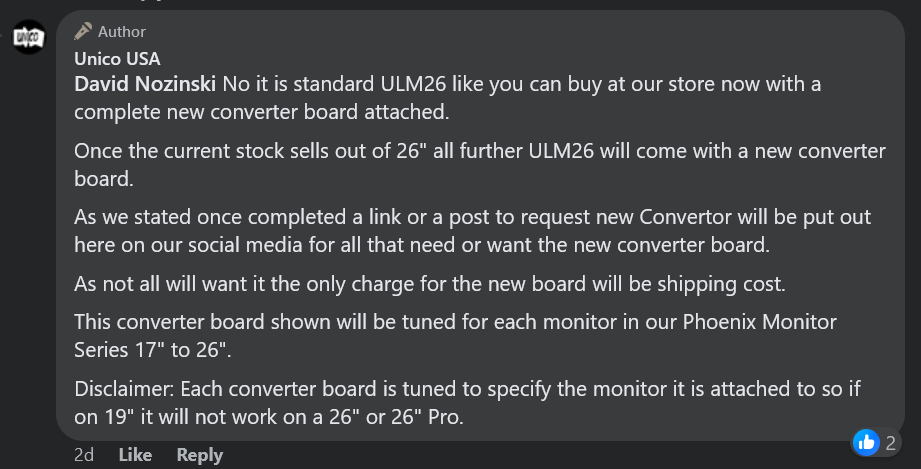921x469 pixels.
Task: Open the Unico USA profile name link
Action: [117, 59]
